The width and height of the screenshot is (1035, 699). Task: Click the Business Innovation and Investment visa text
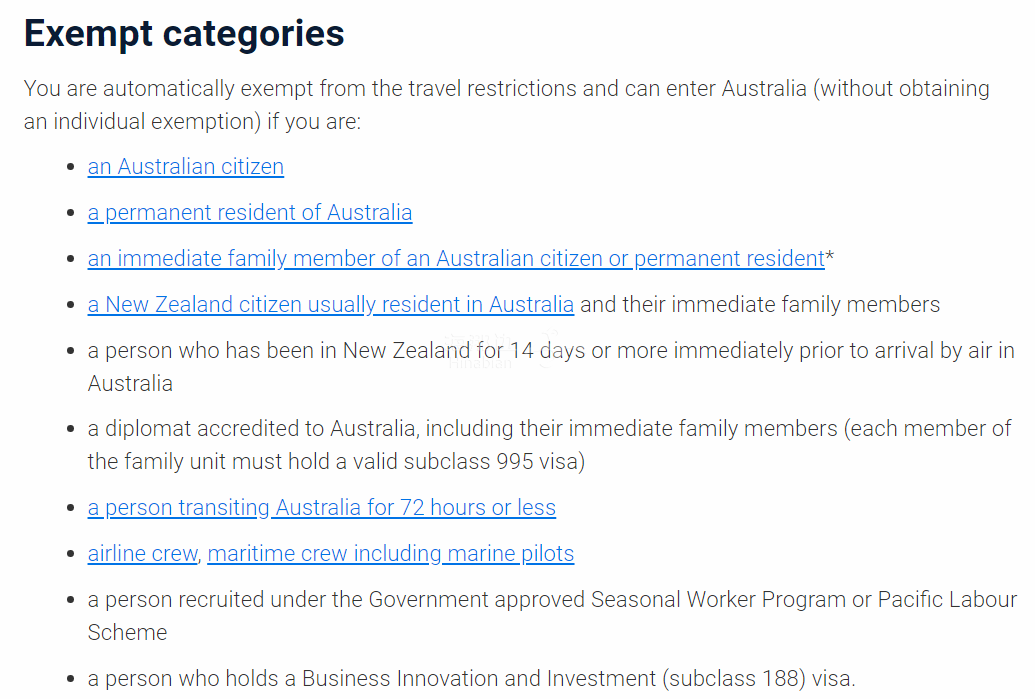(x=470, y=679)
